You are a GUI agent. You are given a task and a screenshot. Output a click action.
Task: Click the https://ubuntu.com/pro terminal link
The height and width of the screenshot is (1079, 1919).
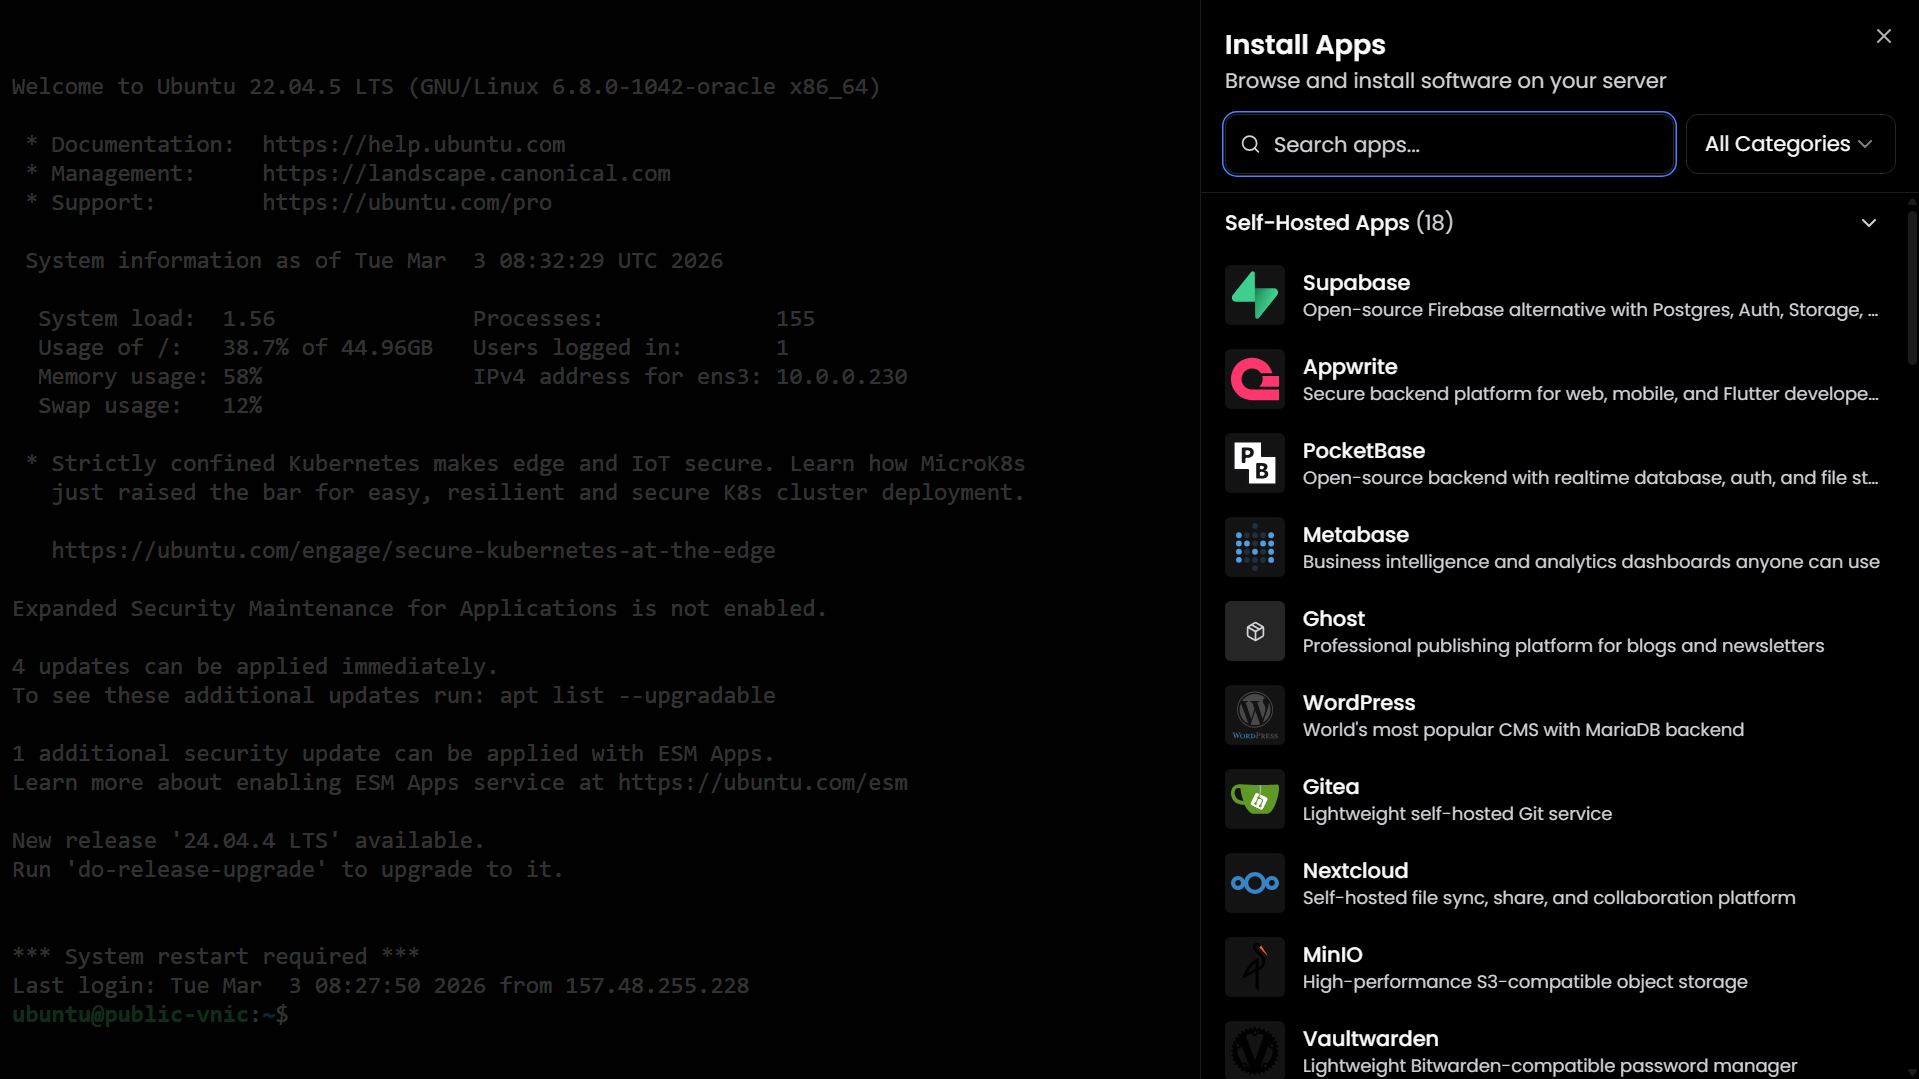point(407,202)
